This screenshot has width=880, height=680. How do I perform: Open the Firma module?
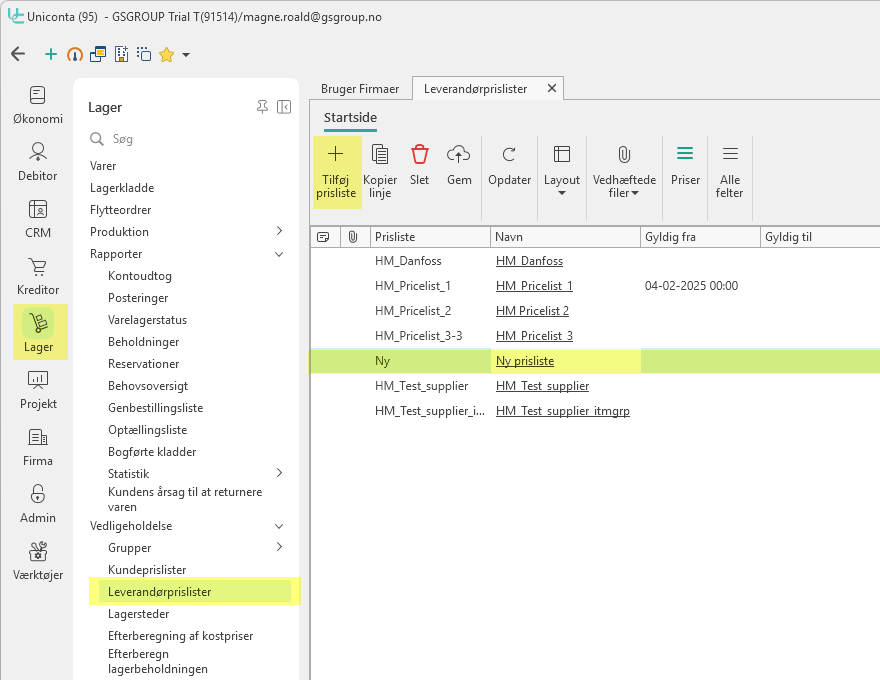point(38,448)
